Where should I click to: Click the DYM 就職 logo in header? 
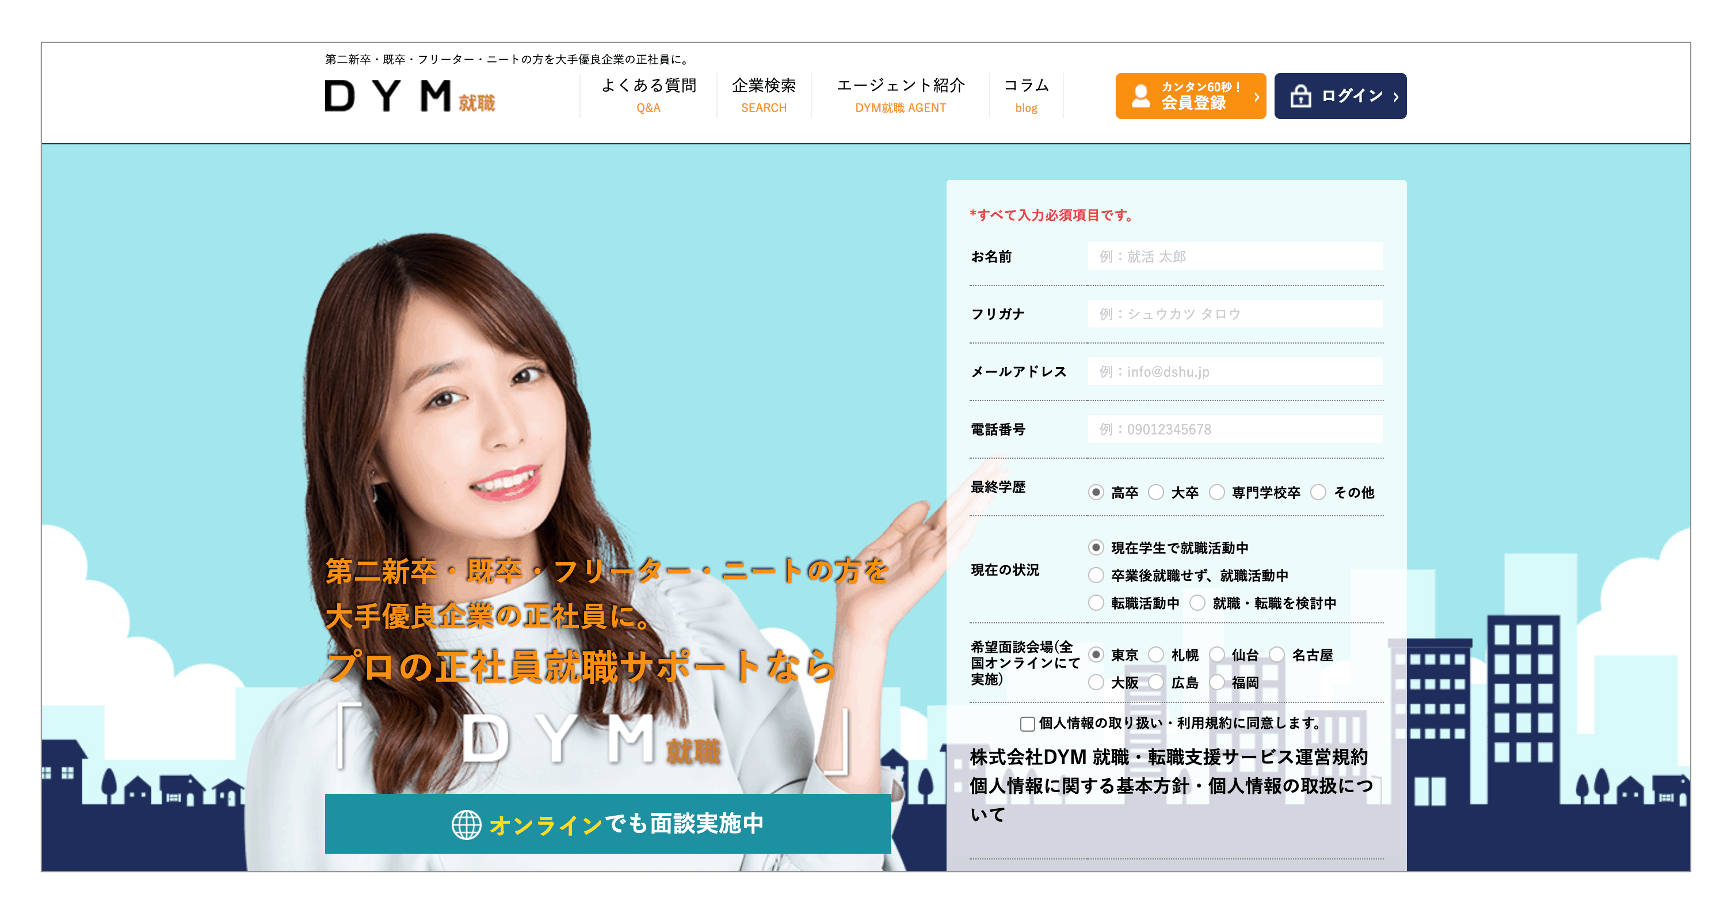tap(410, 97)
